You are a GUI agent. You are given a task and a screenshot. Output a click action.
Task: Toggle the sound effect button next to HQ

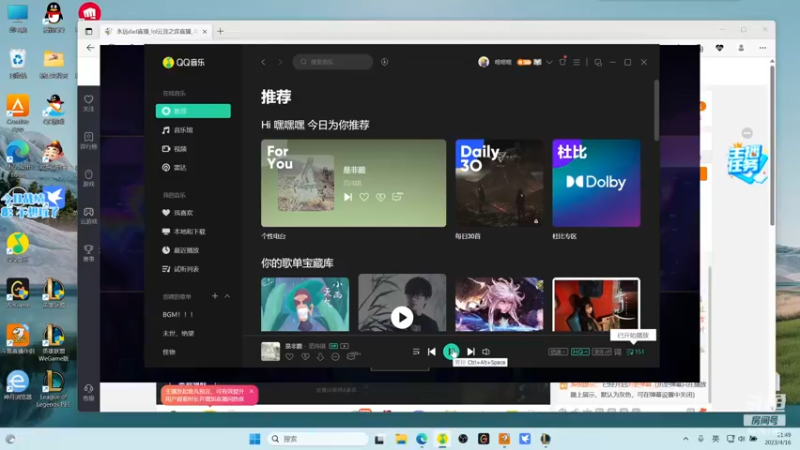click(602, 352)
